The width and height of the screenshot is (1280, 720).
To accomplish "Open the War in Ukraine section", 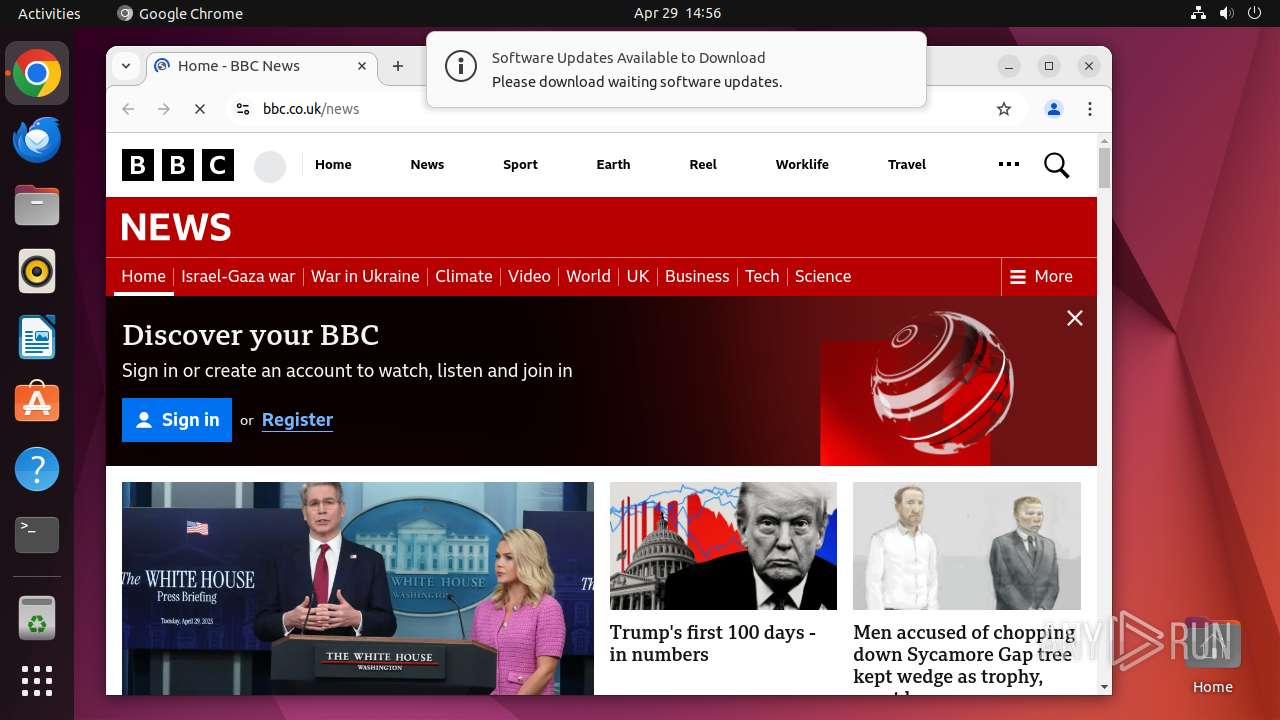I will point(365,277).
